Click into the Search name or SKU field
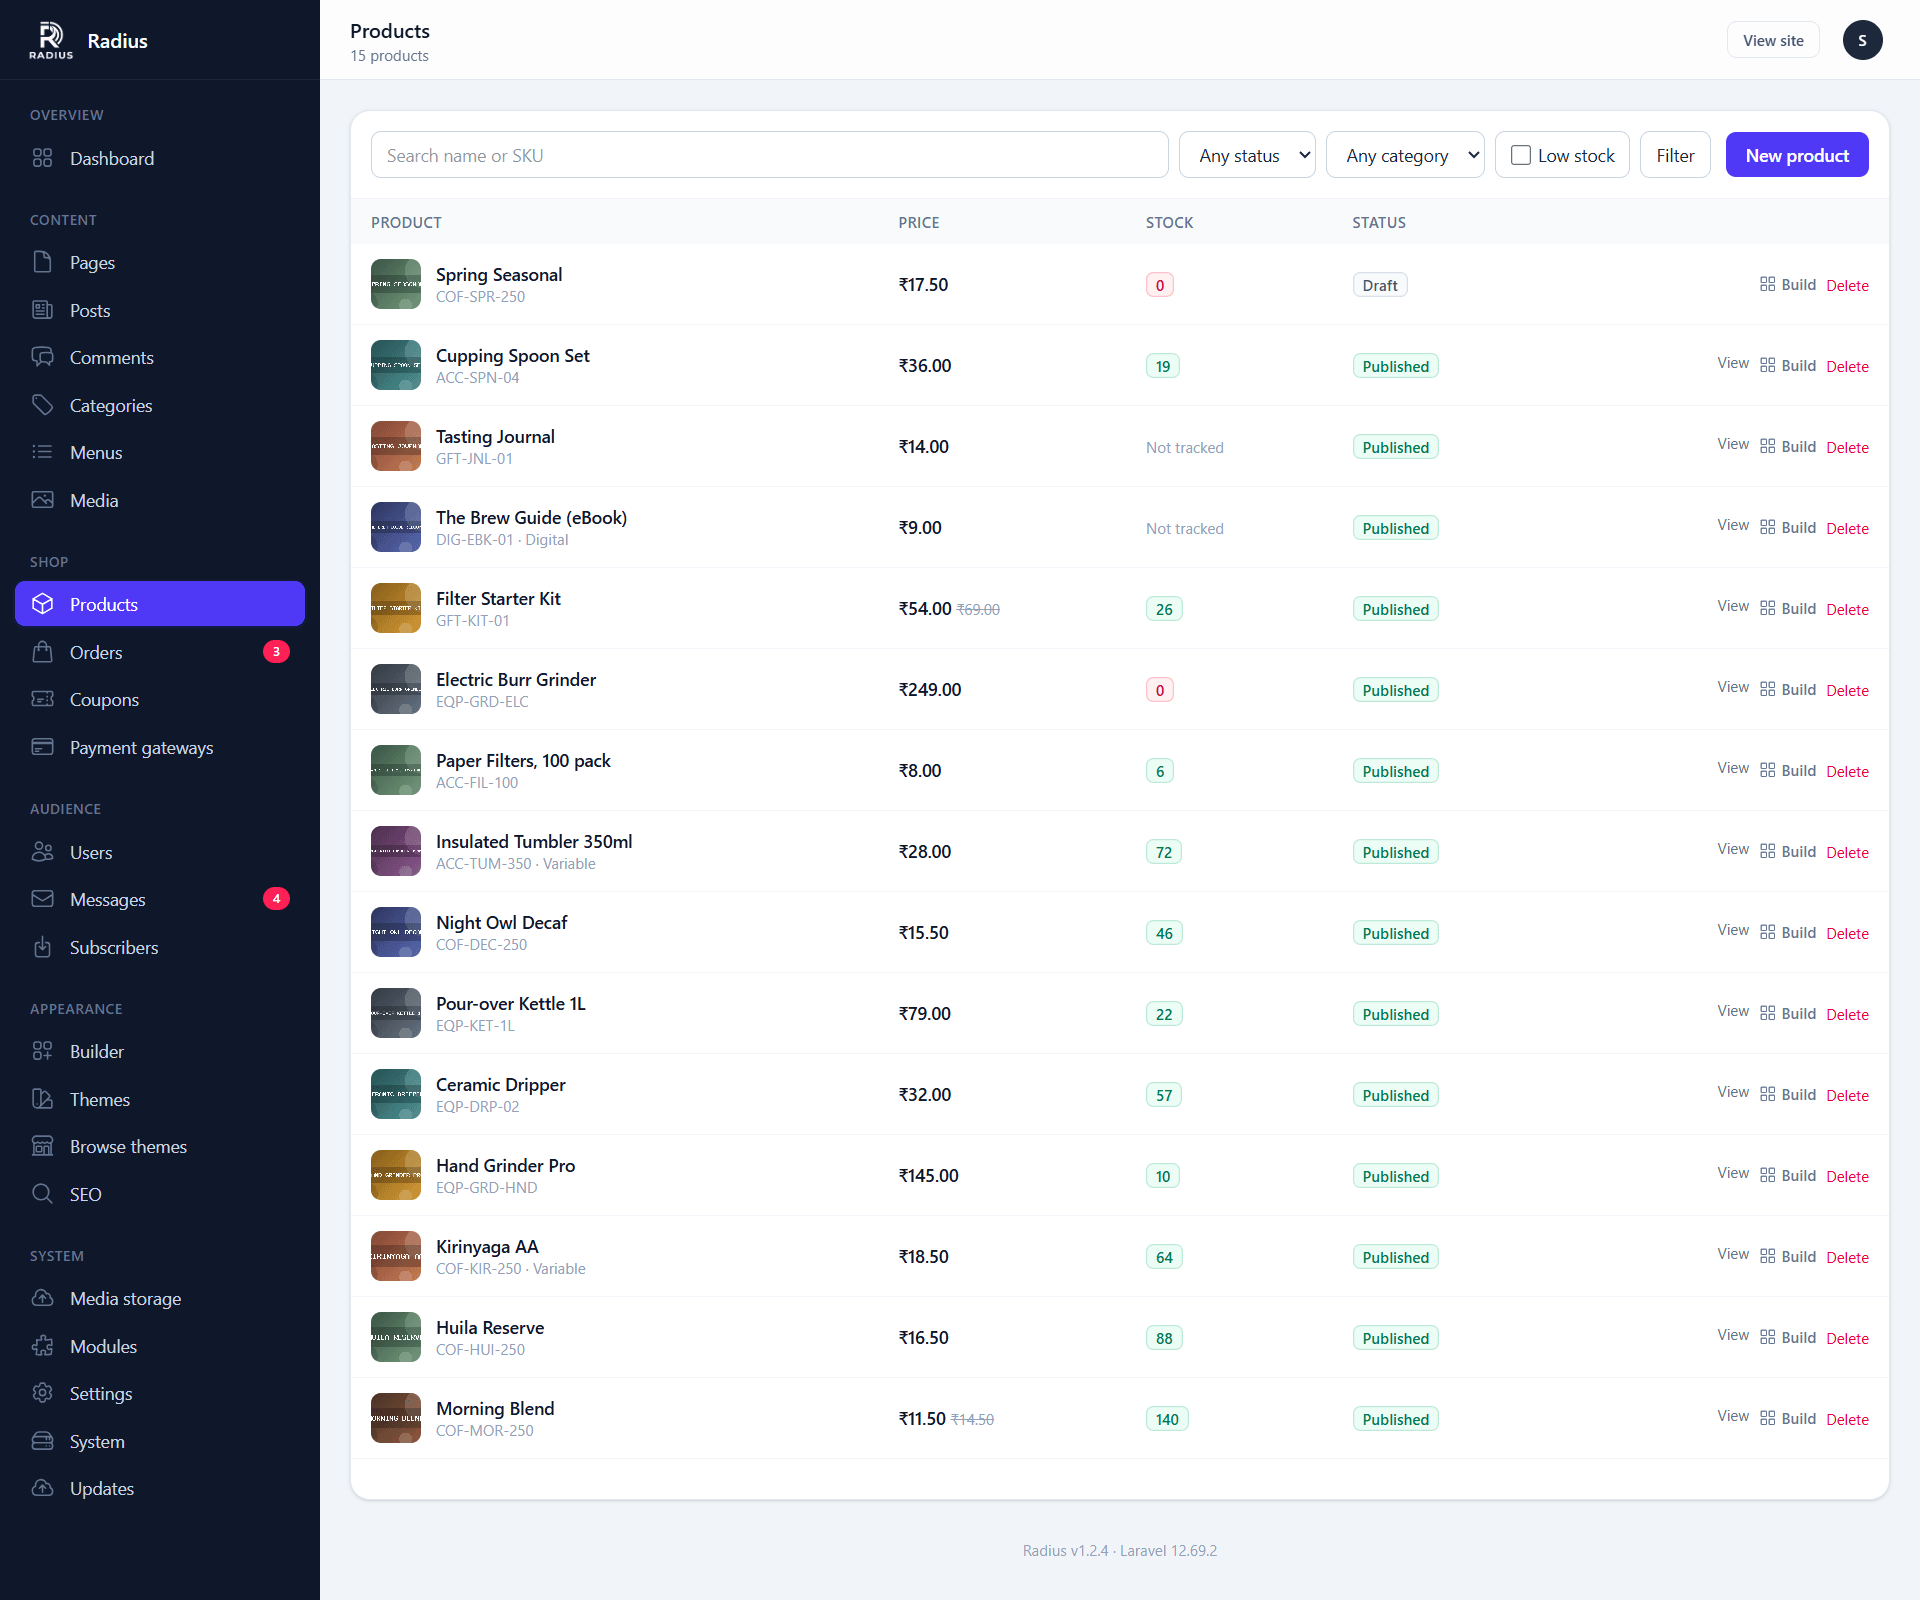The image size is (1920, 1600). tap(769, 155)
